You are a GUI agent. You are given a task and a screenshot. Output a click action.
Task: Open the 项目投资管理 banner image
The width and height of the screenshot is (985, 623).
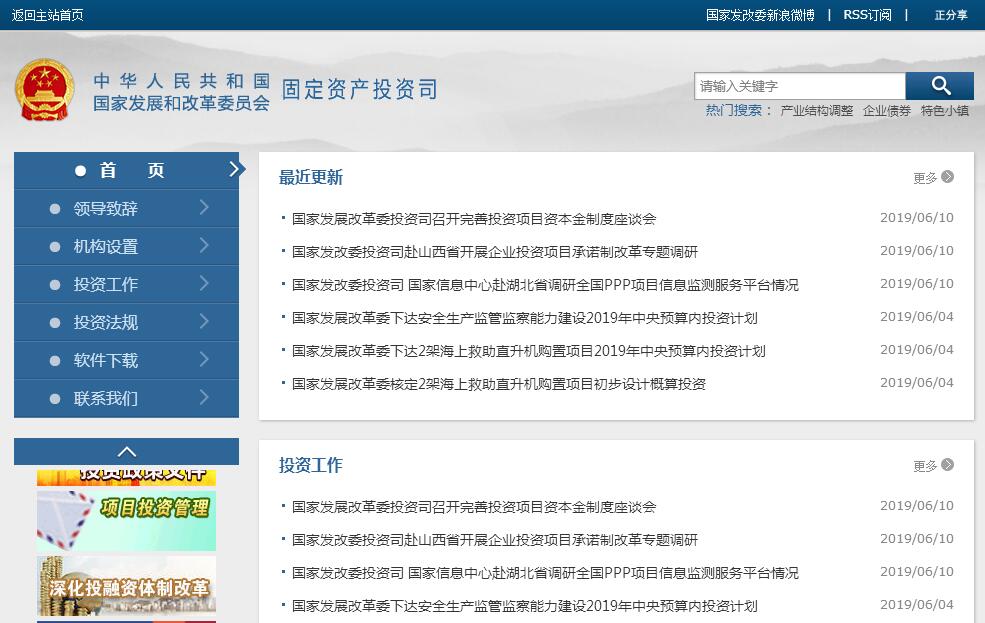[126, 519]
